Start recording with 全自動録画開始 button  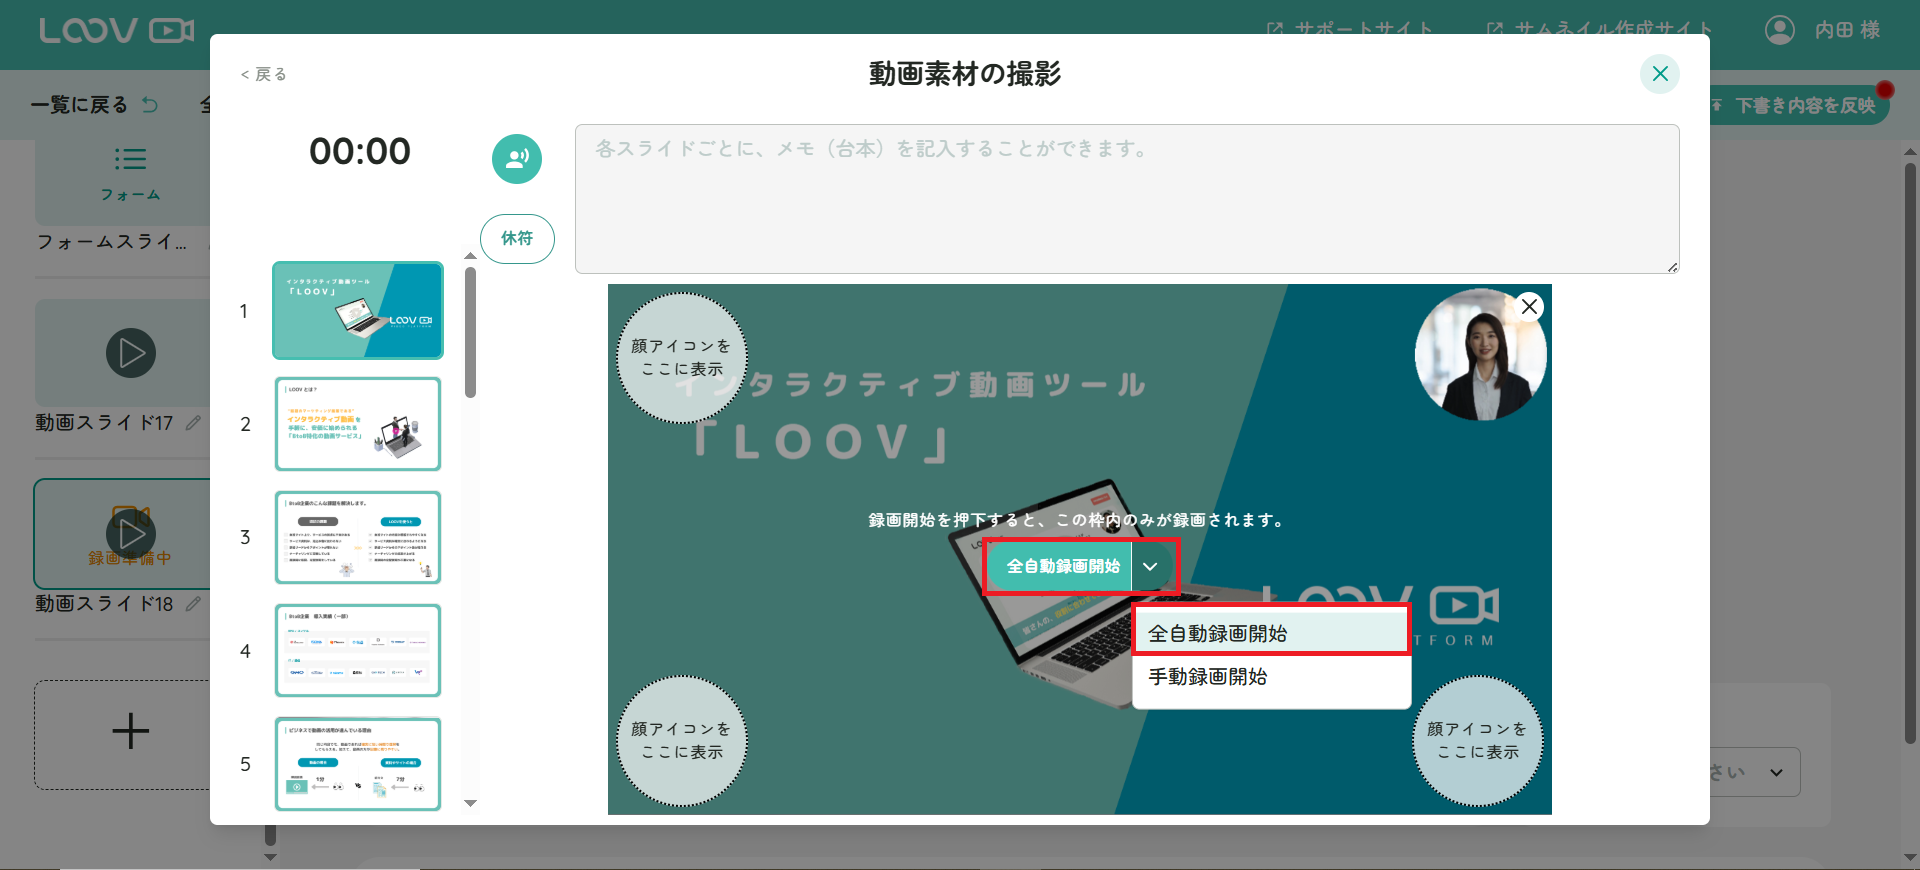(1059, 566)
